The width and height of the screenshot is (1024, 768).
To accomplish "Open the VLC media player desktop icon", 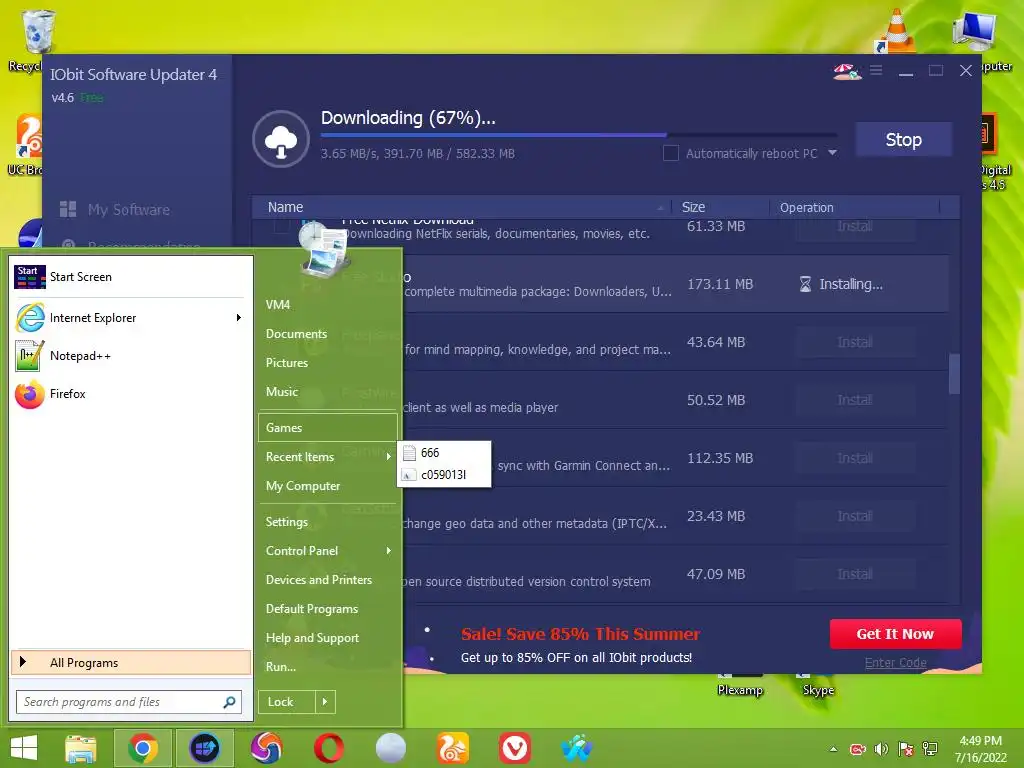I will 897,31.
